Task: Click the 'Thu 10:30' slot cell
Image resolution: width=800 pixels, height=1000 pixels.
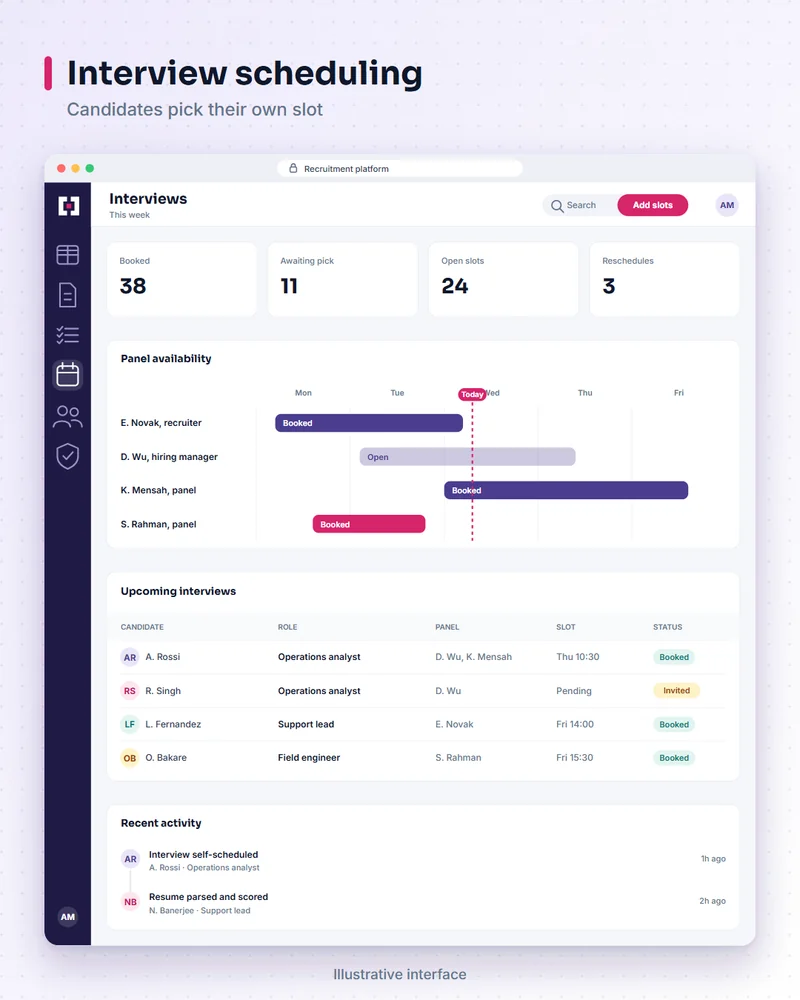Action: [577, 657]
